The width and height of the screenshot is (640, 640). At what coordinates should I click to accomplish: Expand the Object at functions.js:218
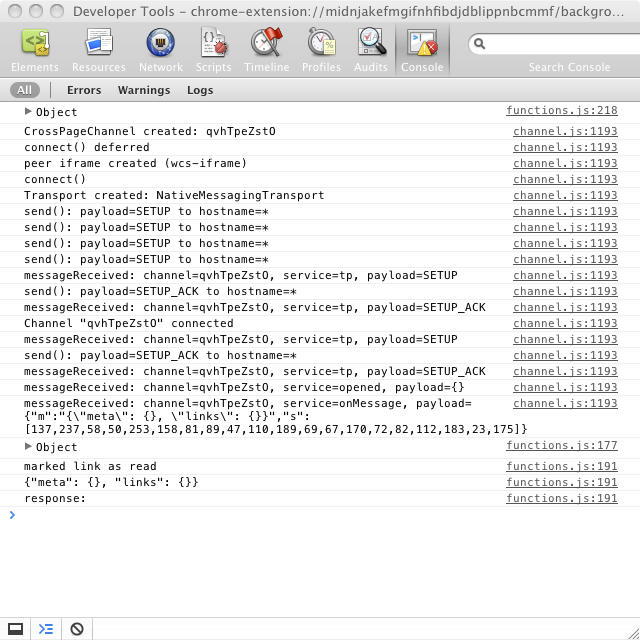(28, 111)
